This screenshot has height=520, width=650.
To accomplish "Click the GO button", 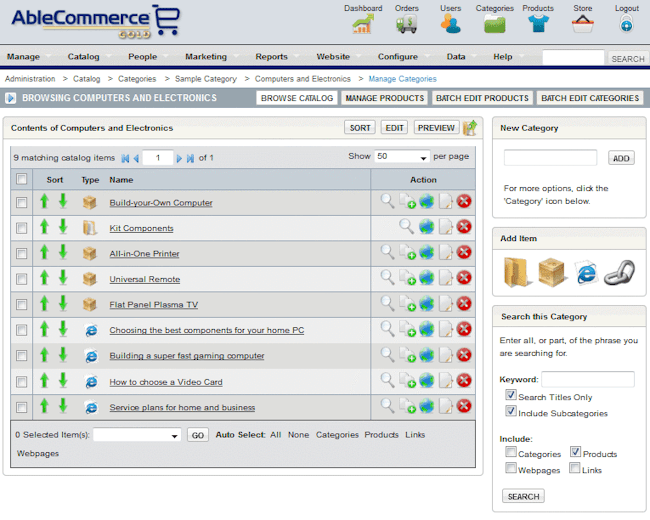I will pos(198,435).
